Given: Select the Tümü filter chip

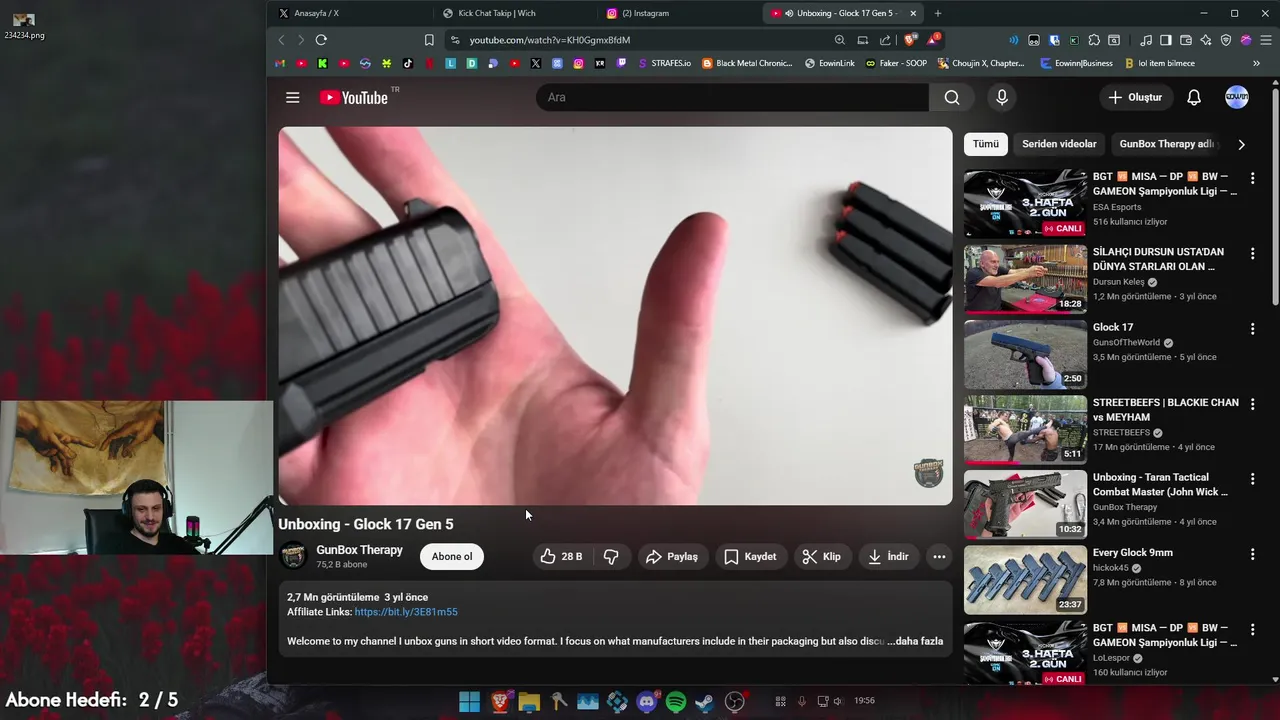Looking at the screenshot, I should coord(986,144).
